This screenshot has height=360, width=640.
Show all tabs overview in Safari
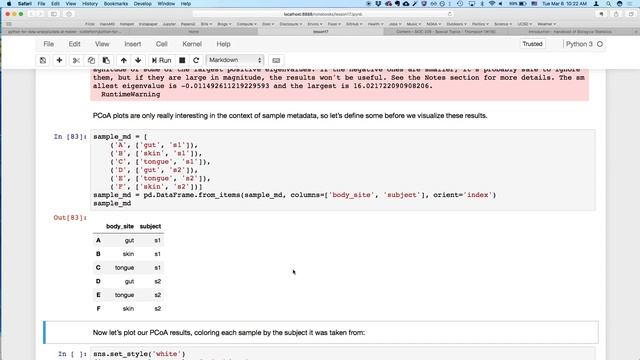click(x=631, y=14)
